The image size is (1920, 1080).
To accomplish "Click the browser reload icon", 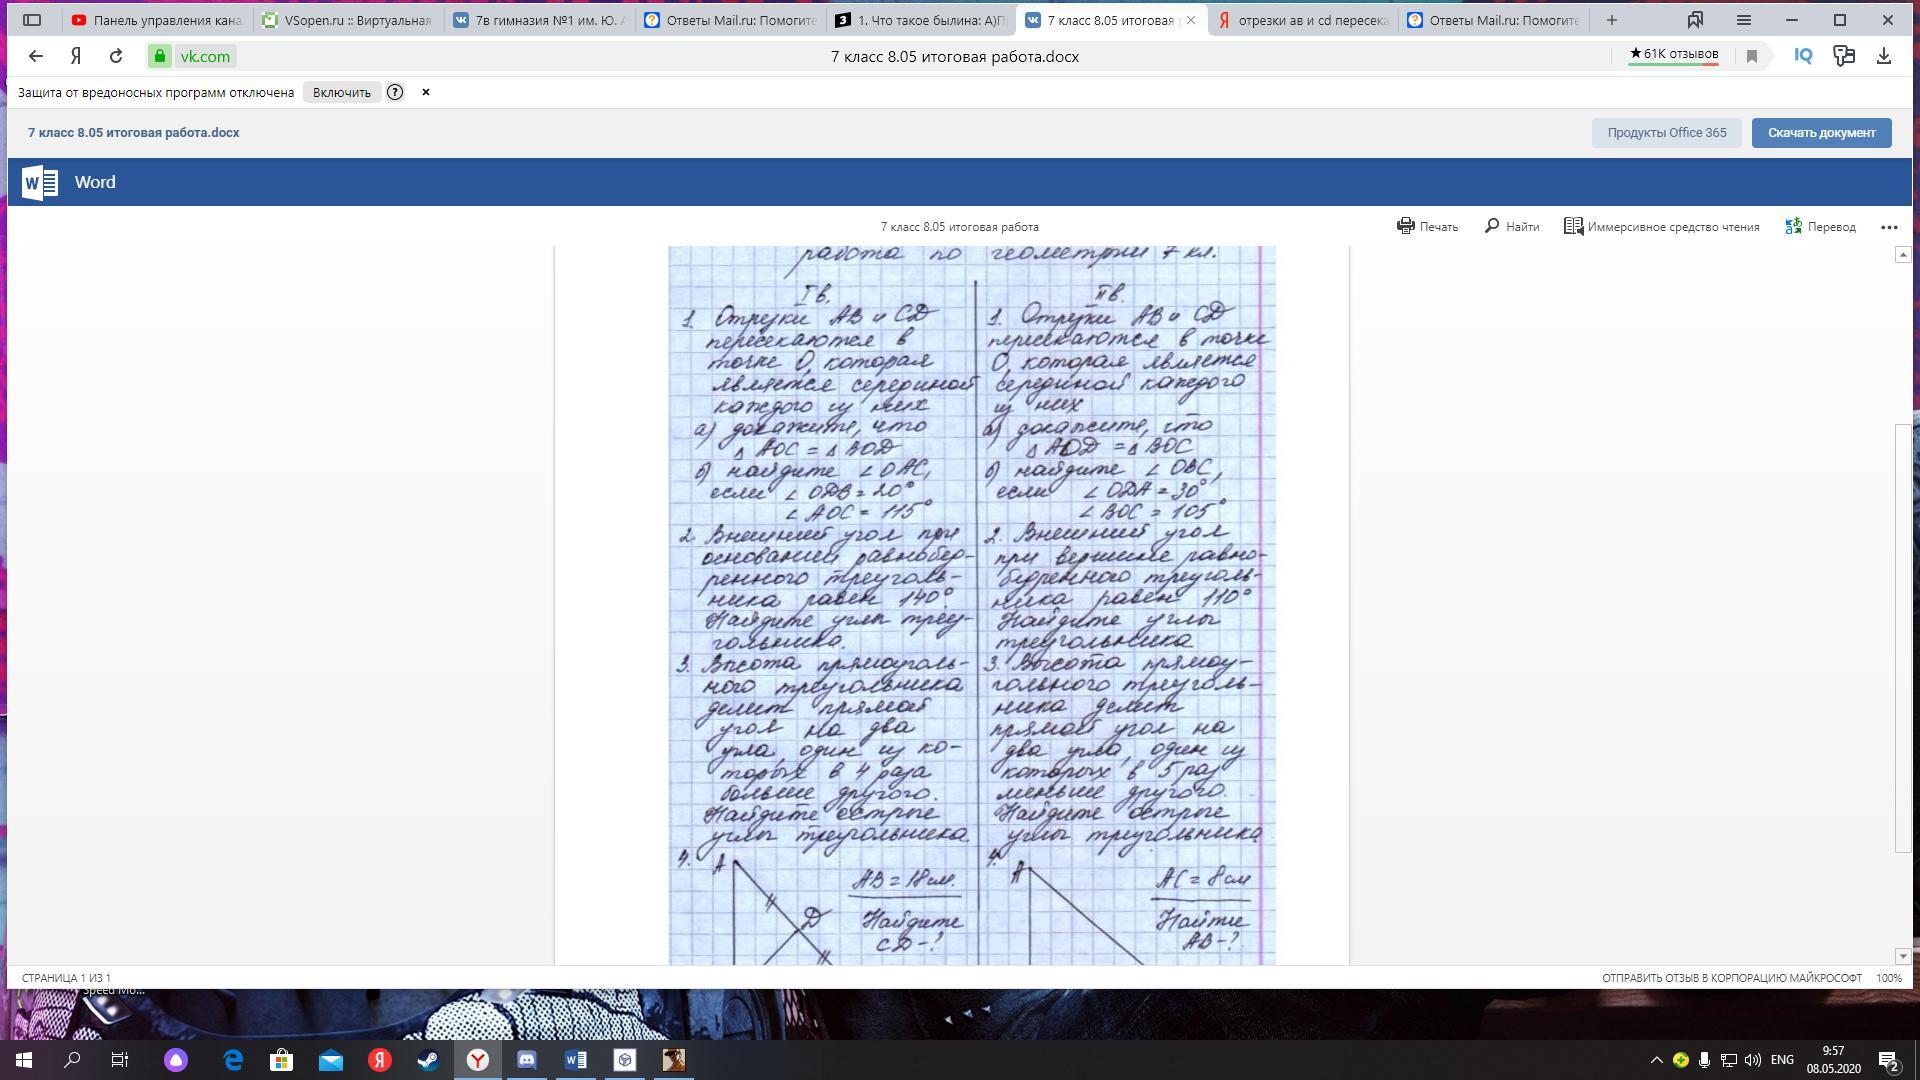I will [116, 56].
